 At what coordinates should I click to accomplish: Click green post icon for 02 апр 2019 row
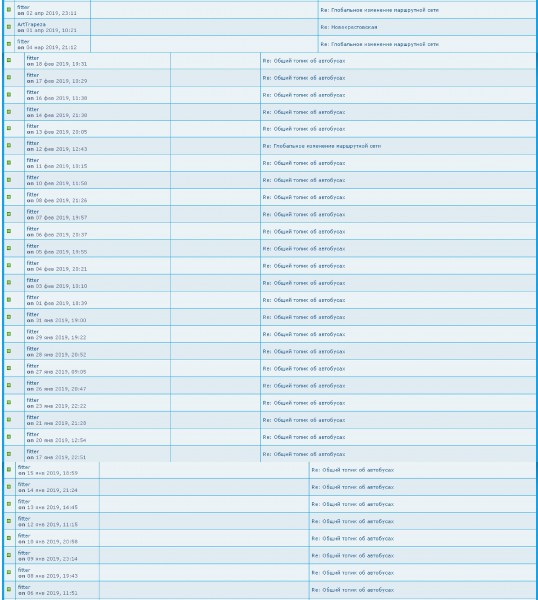pos(9,10)
